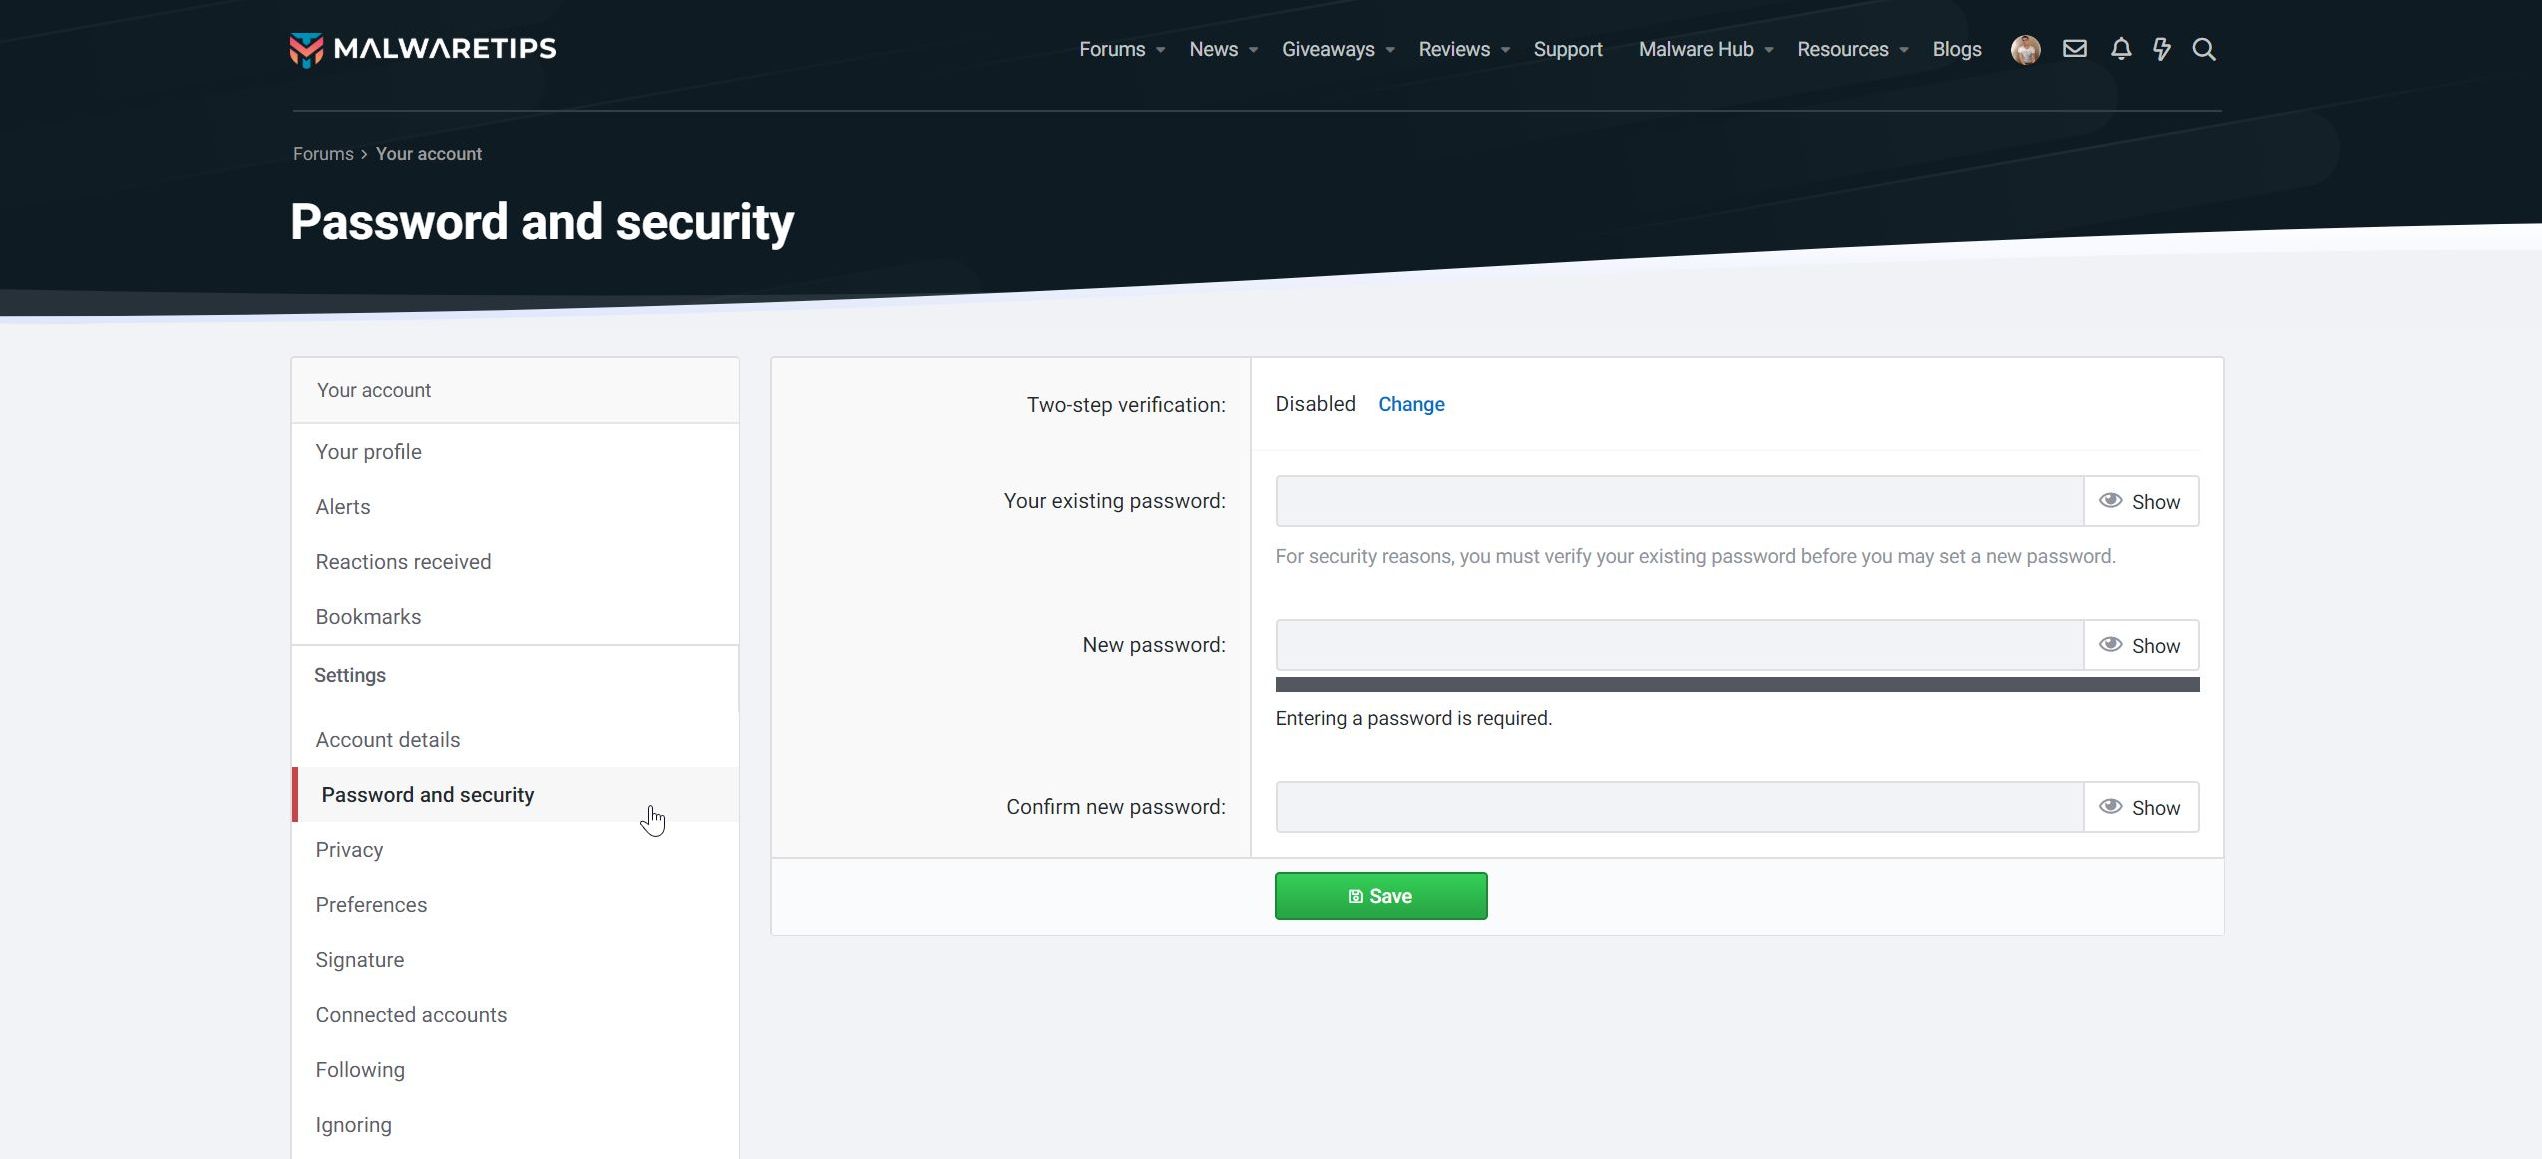The image size is (2542, 1159).
Task: Expand the Giveaways dropdown arrow
Action: tap(1389, 50)
